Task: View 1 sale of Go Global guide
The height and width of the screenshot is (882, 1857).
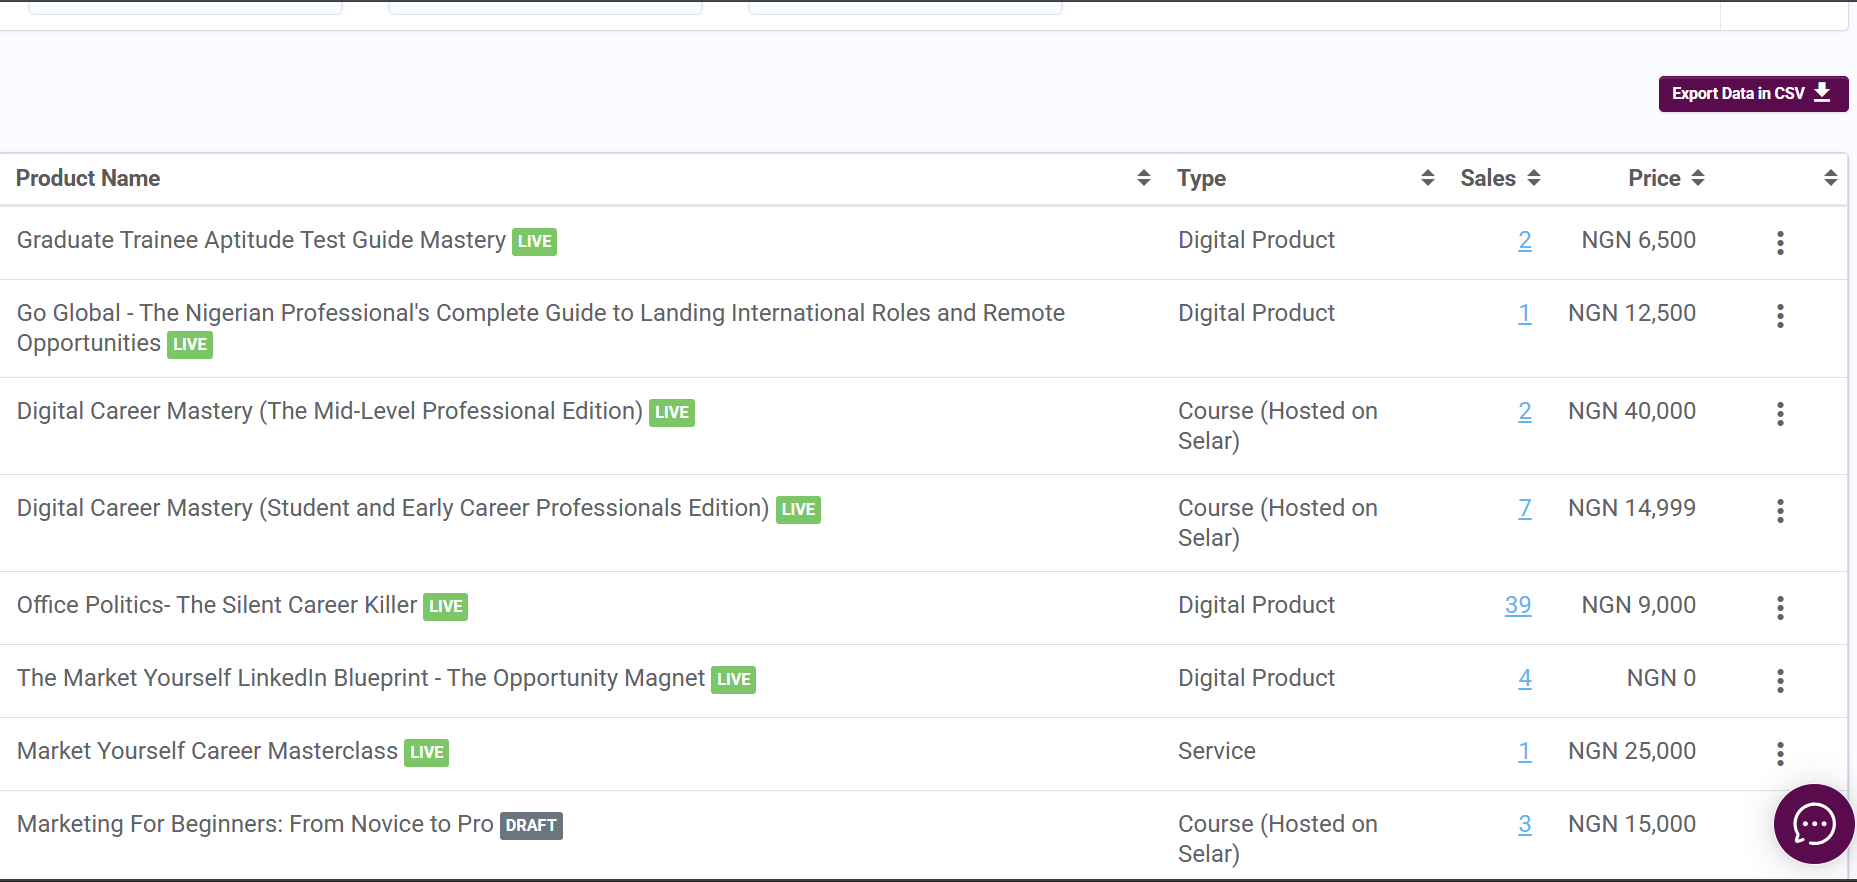Action: pos(1525,313)
